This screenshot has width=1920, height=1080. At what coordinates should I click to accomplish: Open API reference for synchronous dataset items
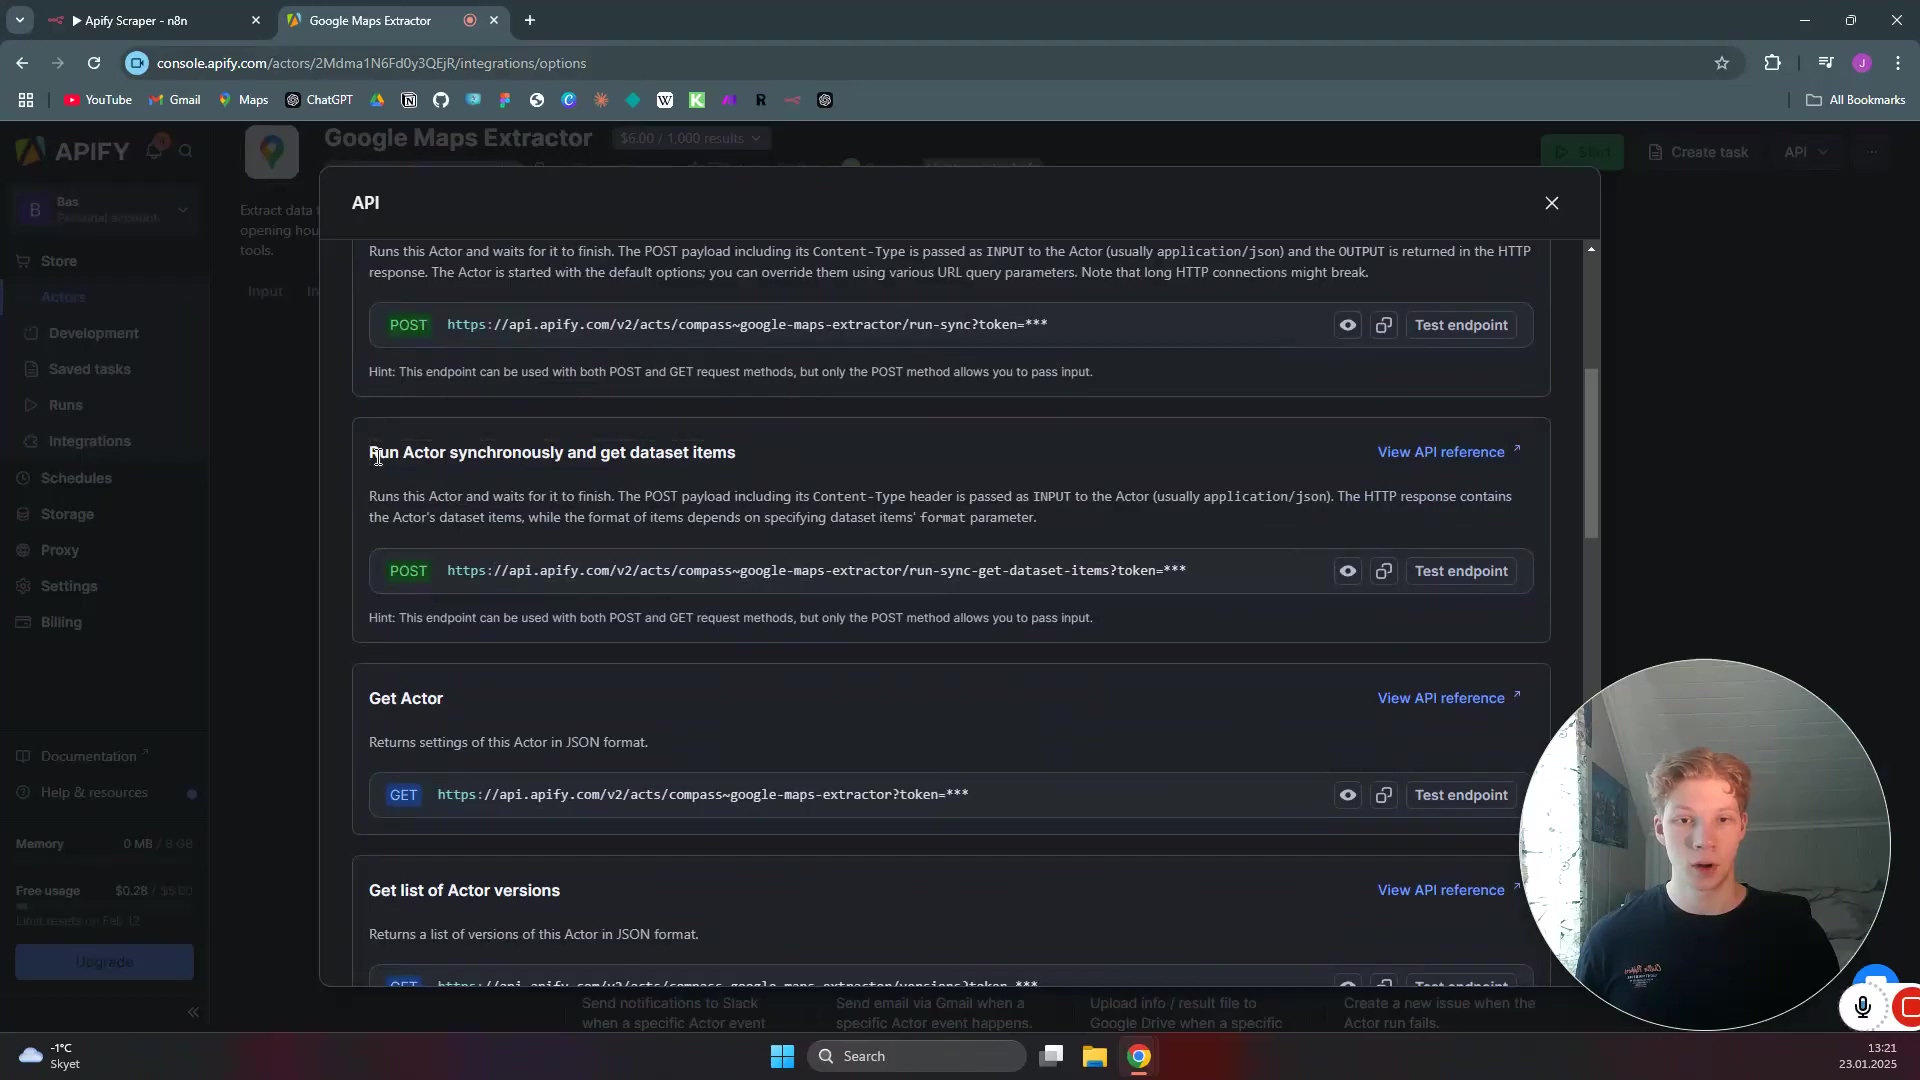pyautogui.click(x=1449, y=452)
